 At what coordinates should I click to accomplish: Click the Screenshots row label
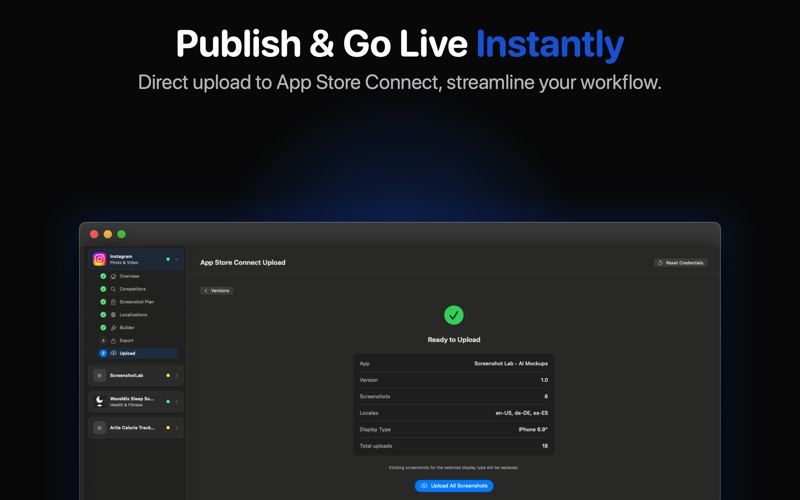(374, 396)
